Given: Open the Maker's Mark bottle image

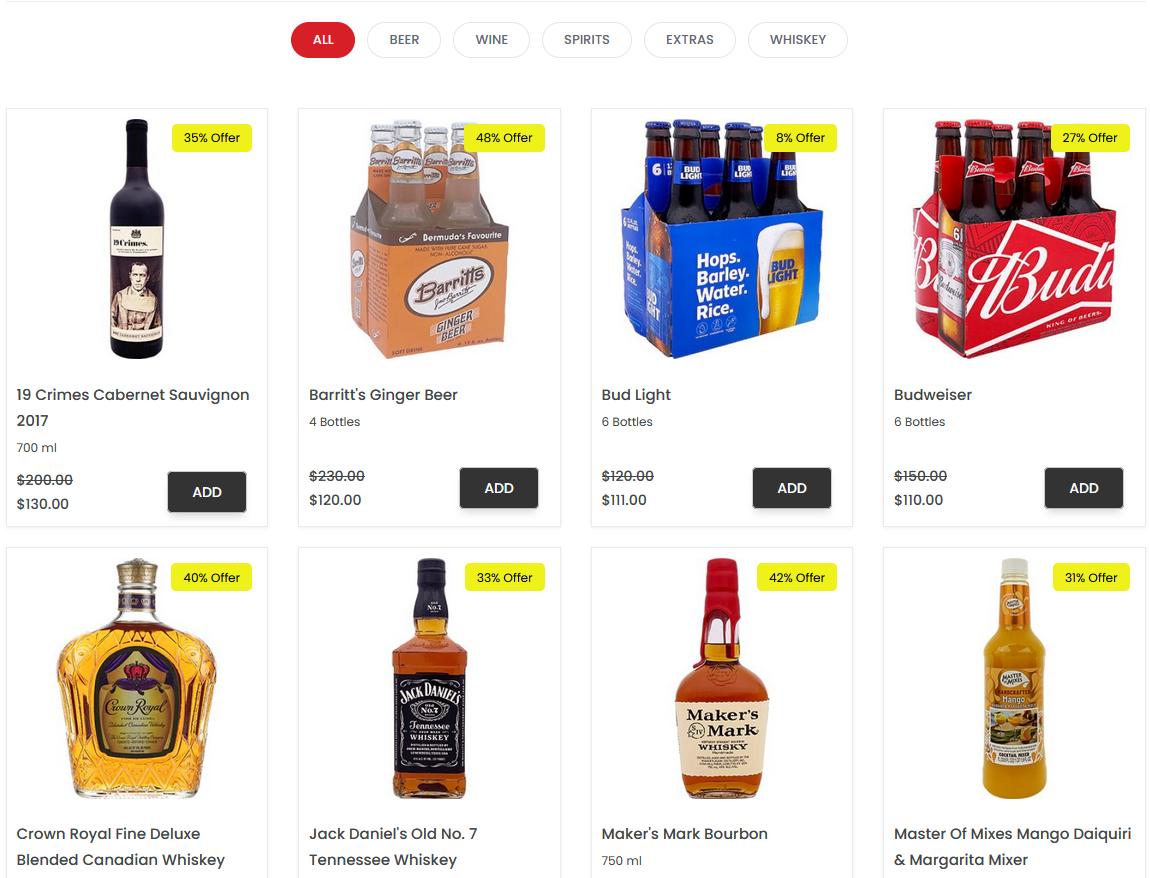Looking at the screenshot, I should (722, 678).
